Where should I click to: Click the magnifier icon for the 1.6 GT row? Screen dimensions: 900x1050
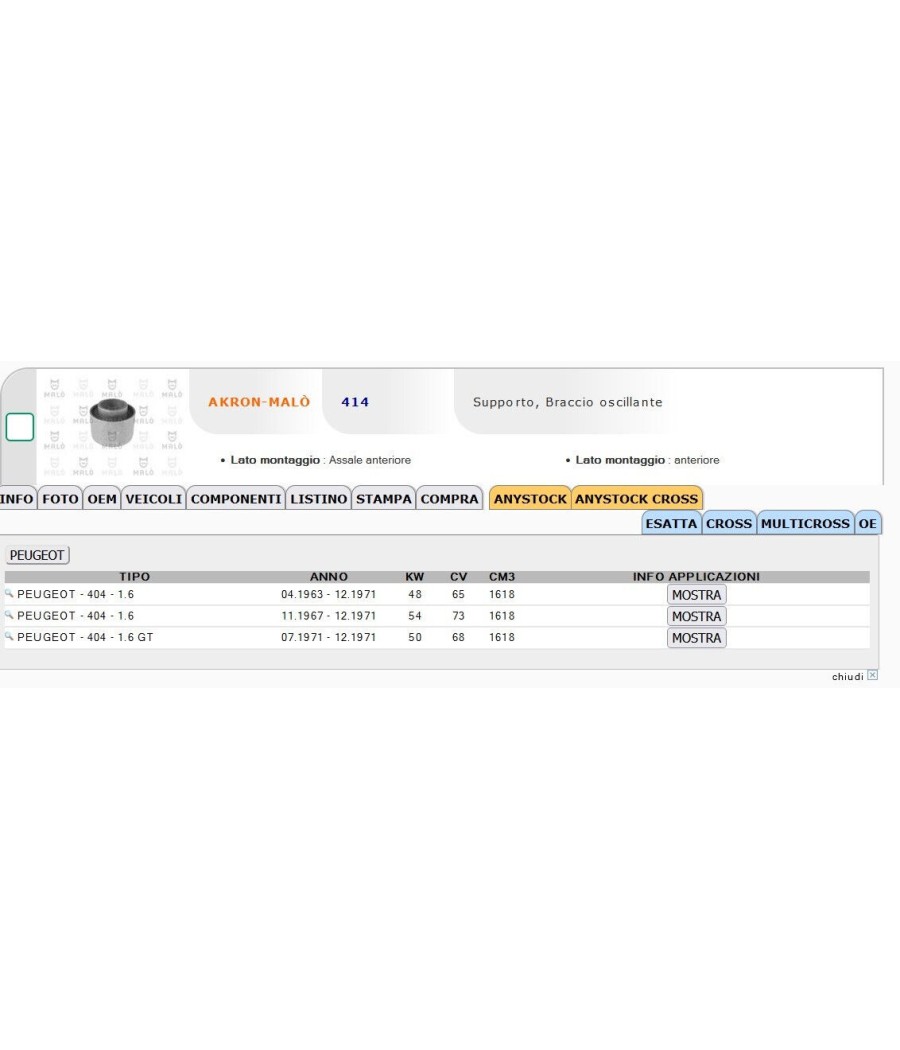tap(9, 636)
